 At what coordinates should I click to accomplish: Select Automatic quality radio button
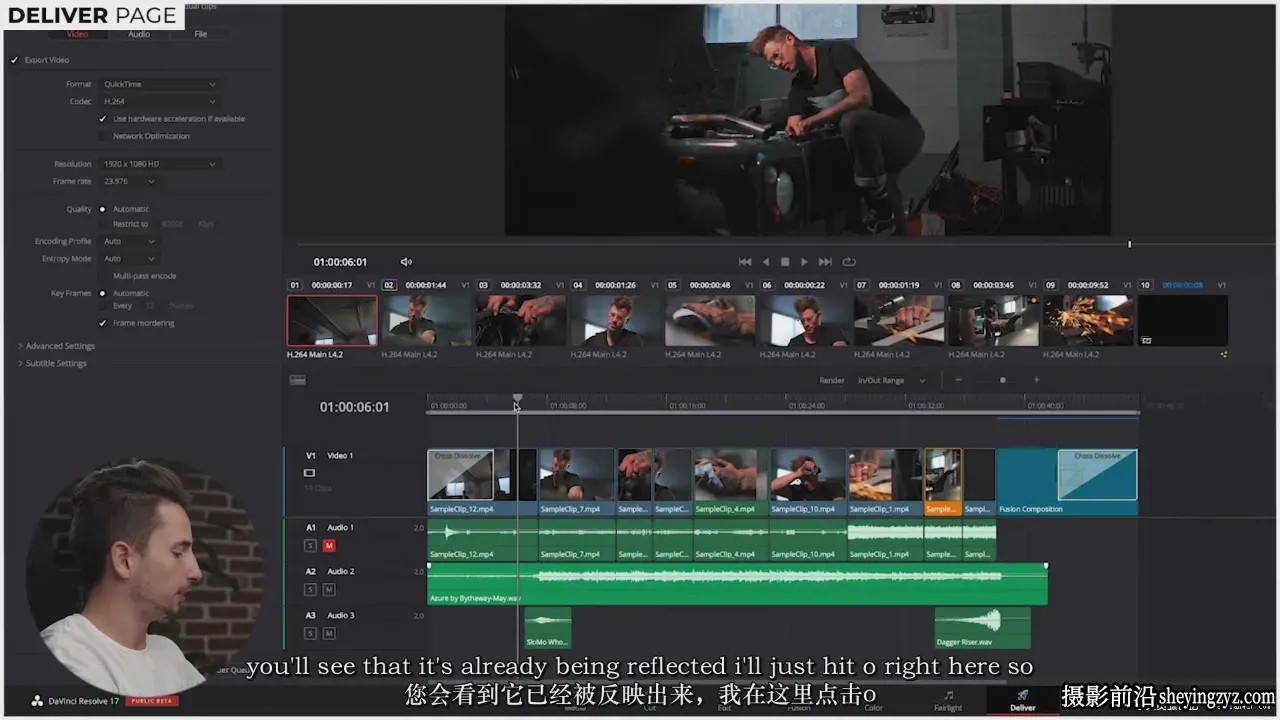tap(102, 209)
